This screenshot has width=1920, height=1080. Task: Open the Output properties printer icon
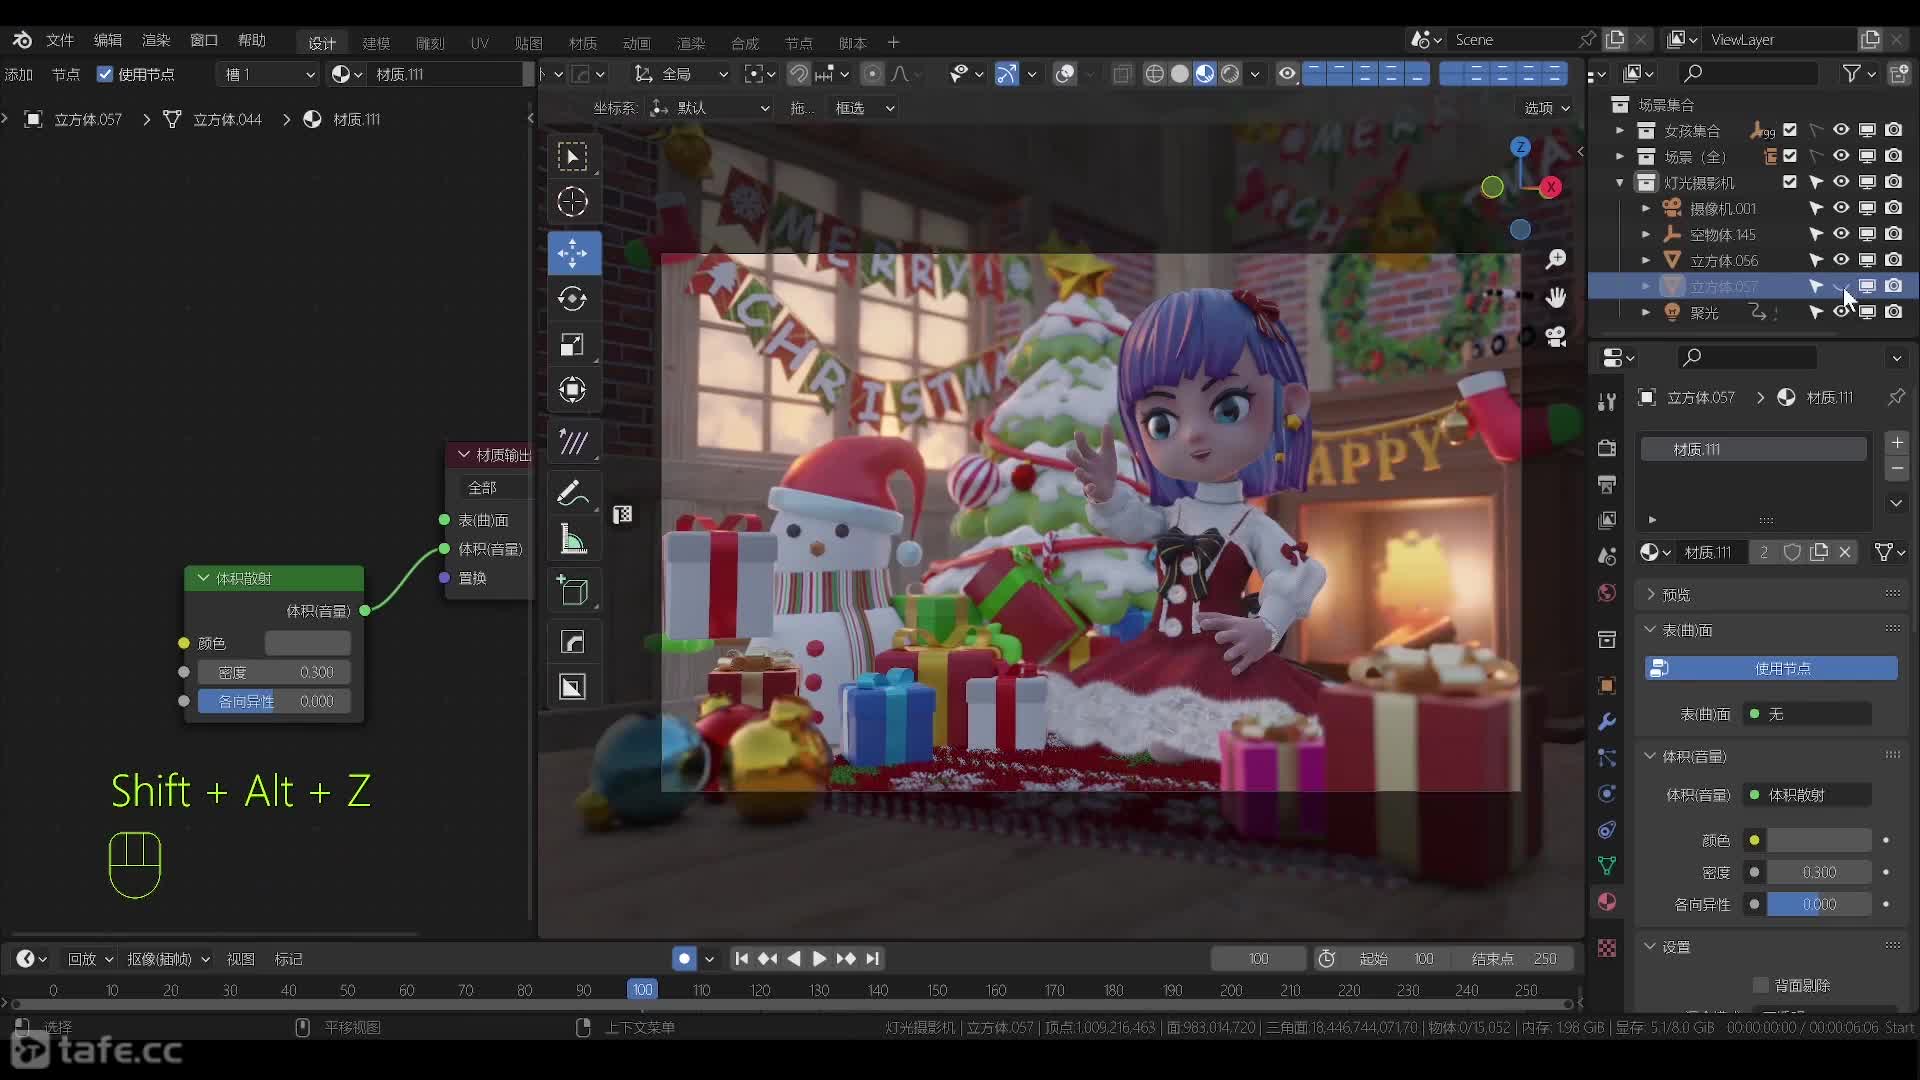coord(1607,484)
